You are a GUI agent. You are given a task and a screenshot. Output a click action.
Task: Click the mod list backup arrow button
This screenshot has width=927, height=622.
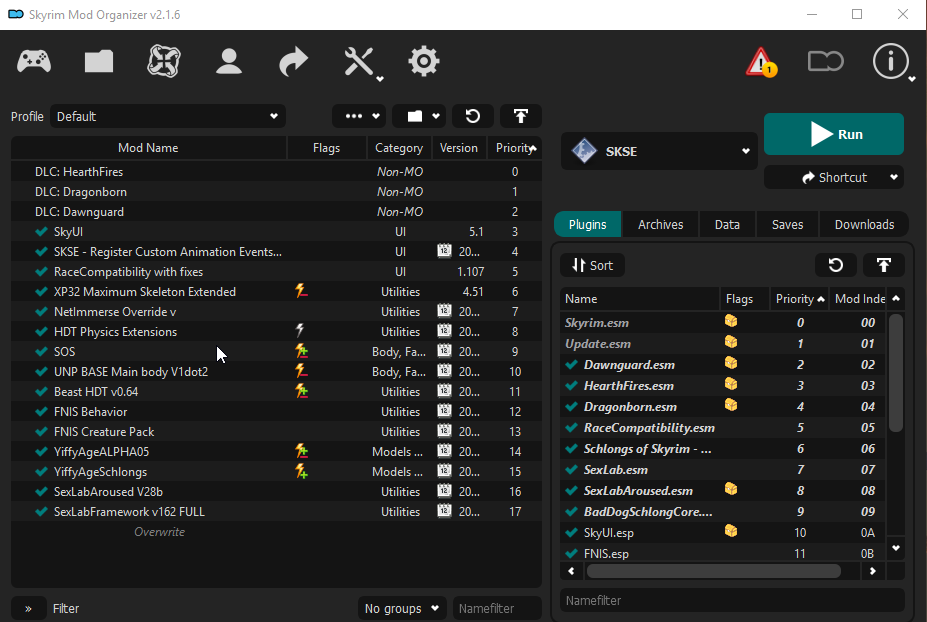tap(521, 116)
